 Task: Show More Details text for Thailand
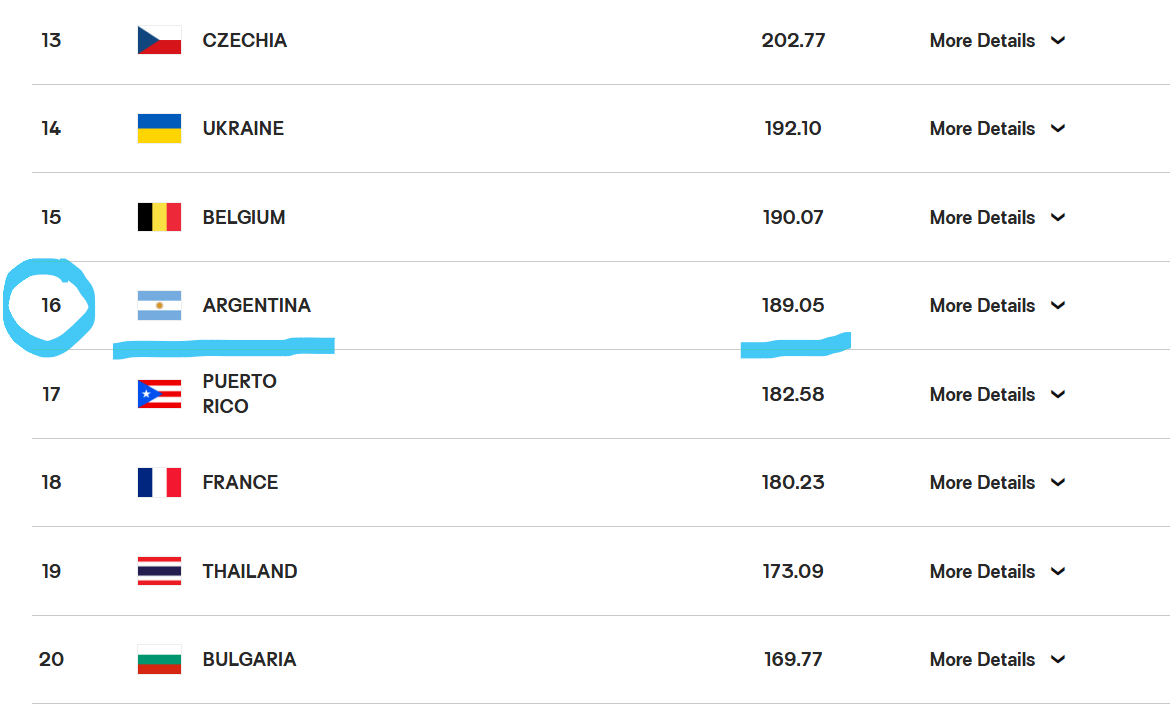[982, 572]
